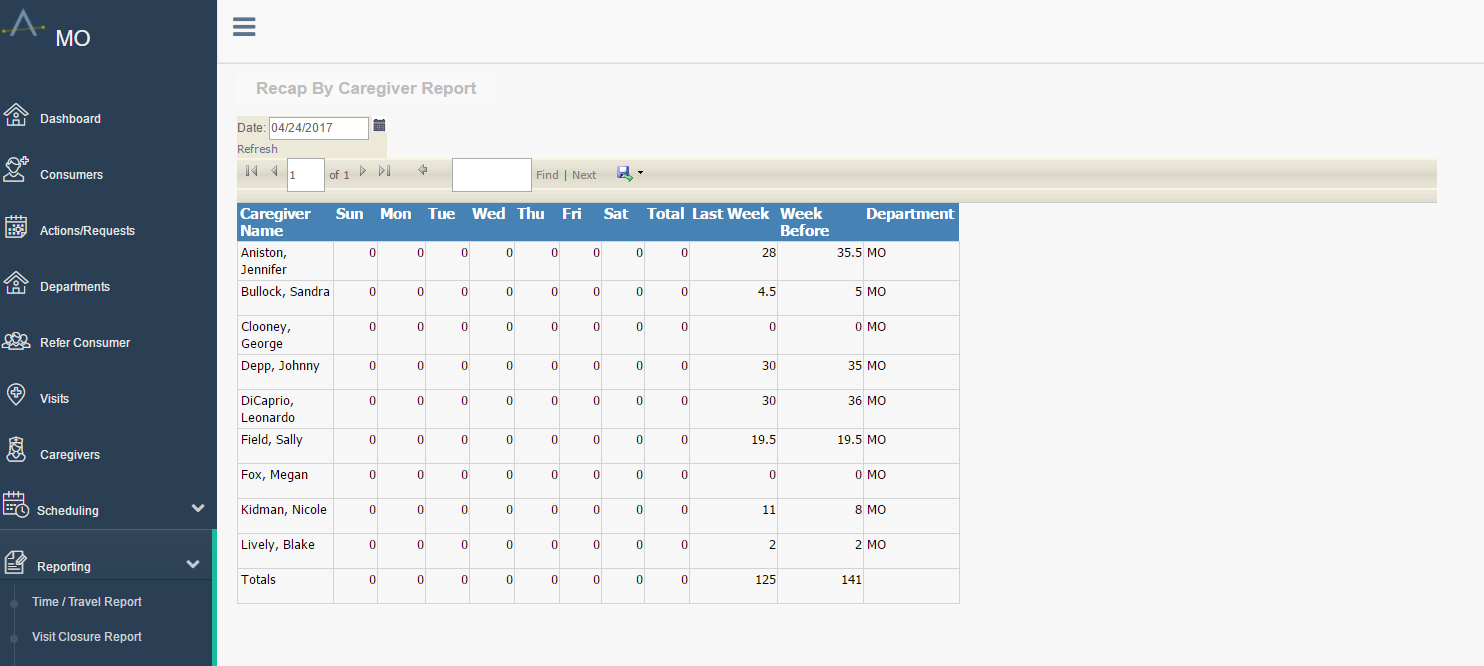Select caregiver Aniston, Jennifer
Image resolution: width=1484 pixels, height=666 pixels.
(x=264, y=261)
